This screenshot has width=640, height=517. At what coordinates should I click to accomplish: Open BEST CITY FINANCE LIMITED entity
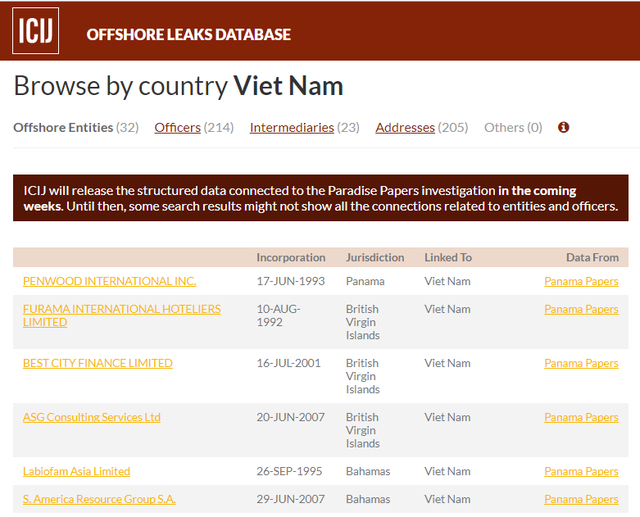click(x=97, y=364)
